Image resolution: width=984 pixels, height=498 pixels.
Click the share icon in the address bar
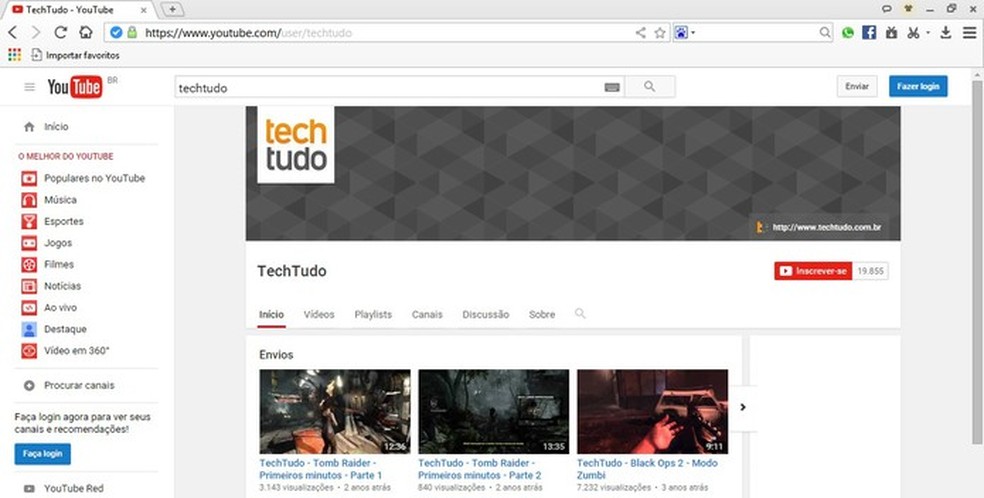640,33
